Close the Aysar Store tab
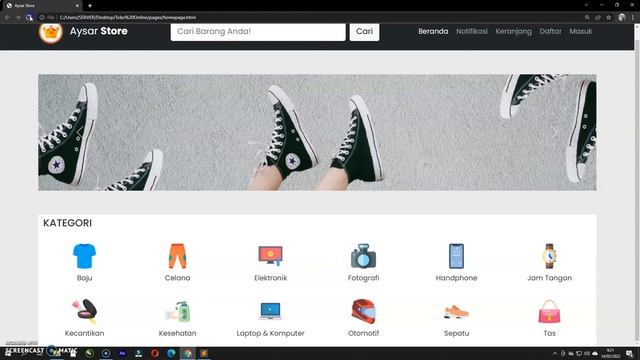This screenshot has width=640, height=360. tap(77, 6)
